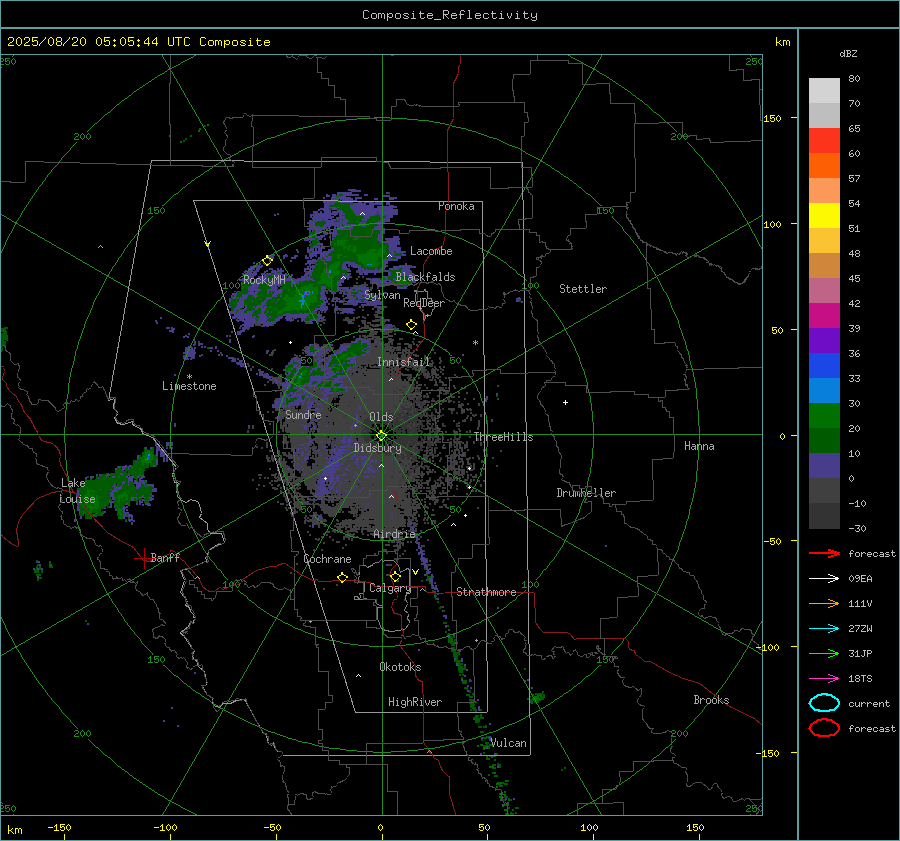Click the yellow diamond marker below RedDeer
The image size is (900, 841).
411,325
